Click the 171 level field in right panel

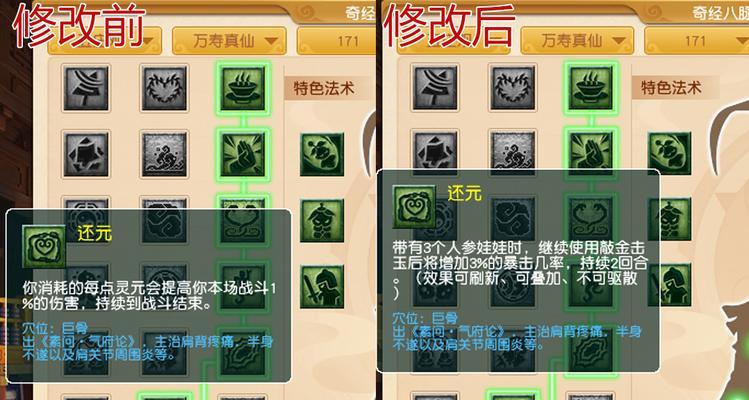(x=696, y=41)
